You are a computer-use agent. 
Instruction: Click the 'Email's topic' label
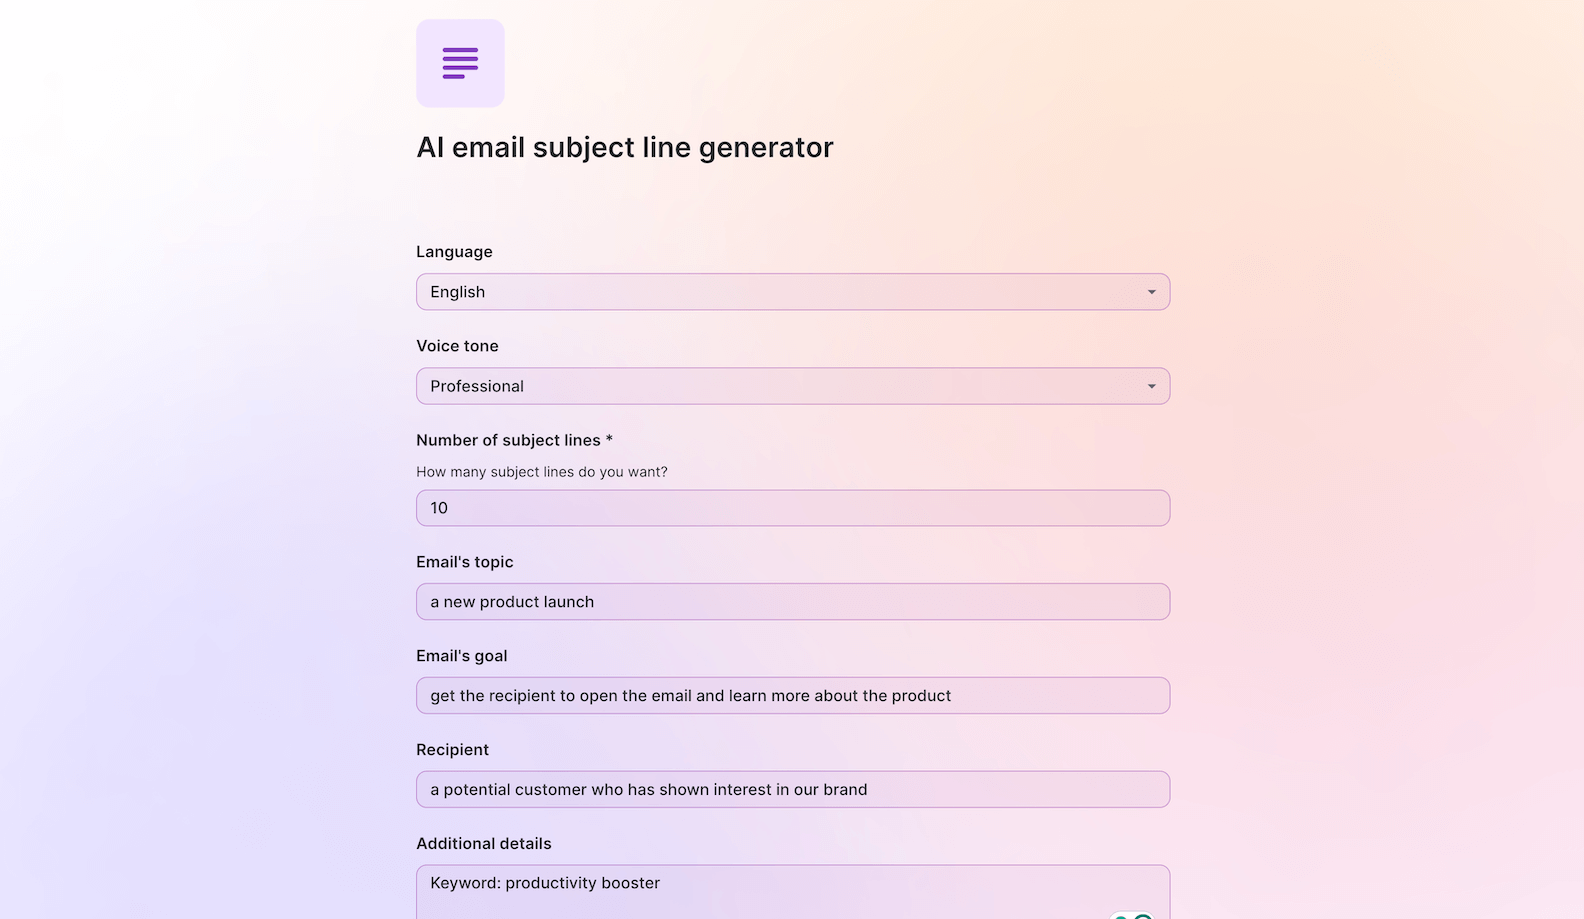[x=464, y=562]
